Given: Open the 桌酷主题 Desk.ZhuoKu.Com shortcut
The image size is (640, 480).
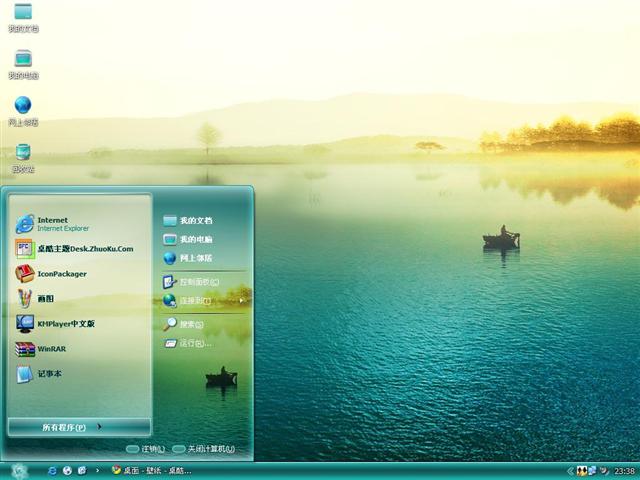Looking at the screenshot, I should (x=84, y=249).
